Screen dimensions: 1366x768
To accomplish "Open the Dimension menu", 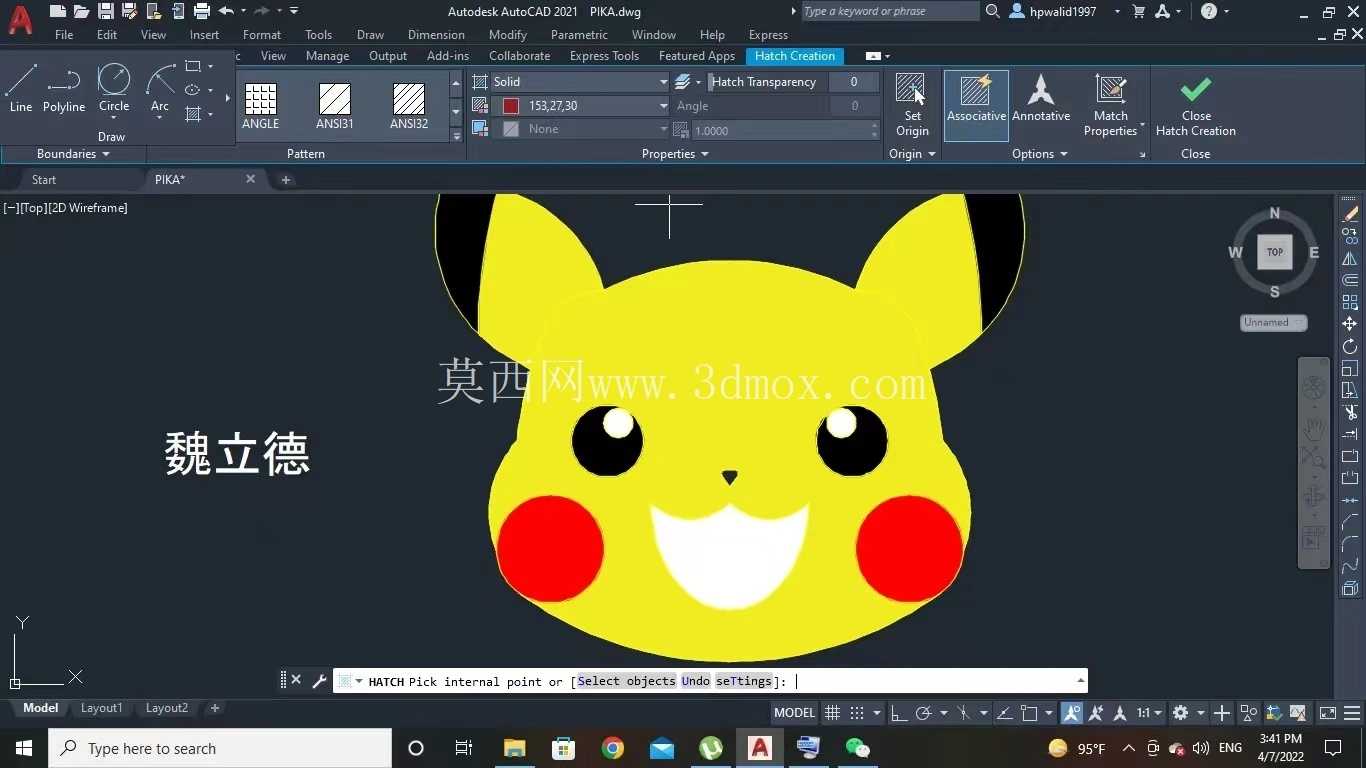I will coord(436,35).
